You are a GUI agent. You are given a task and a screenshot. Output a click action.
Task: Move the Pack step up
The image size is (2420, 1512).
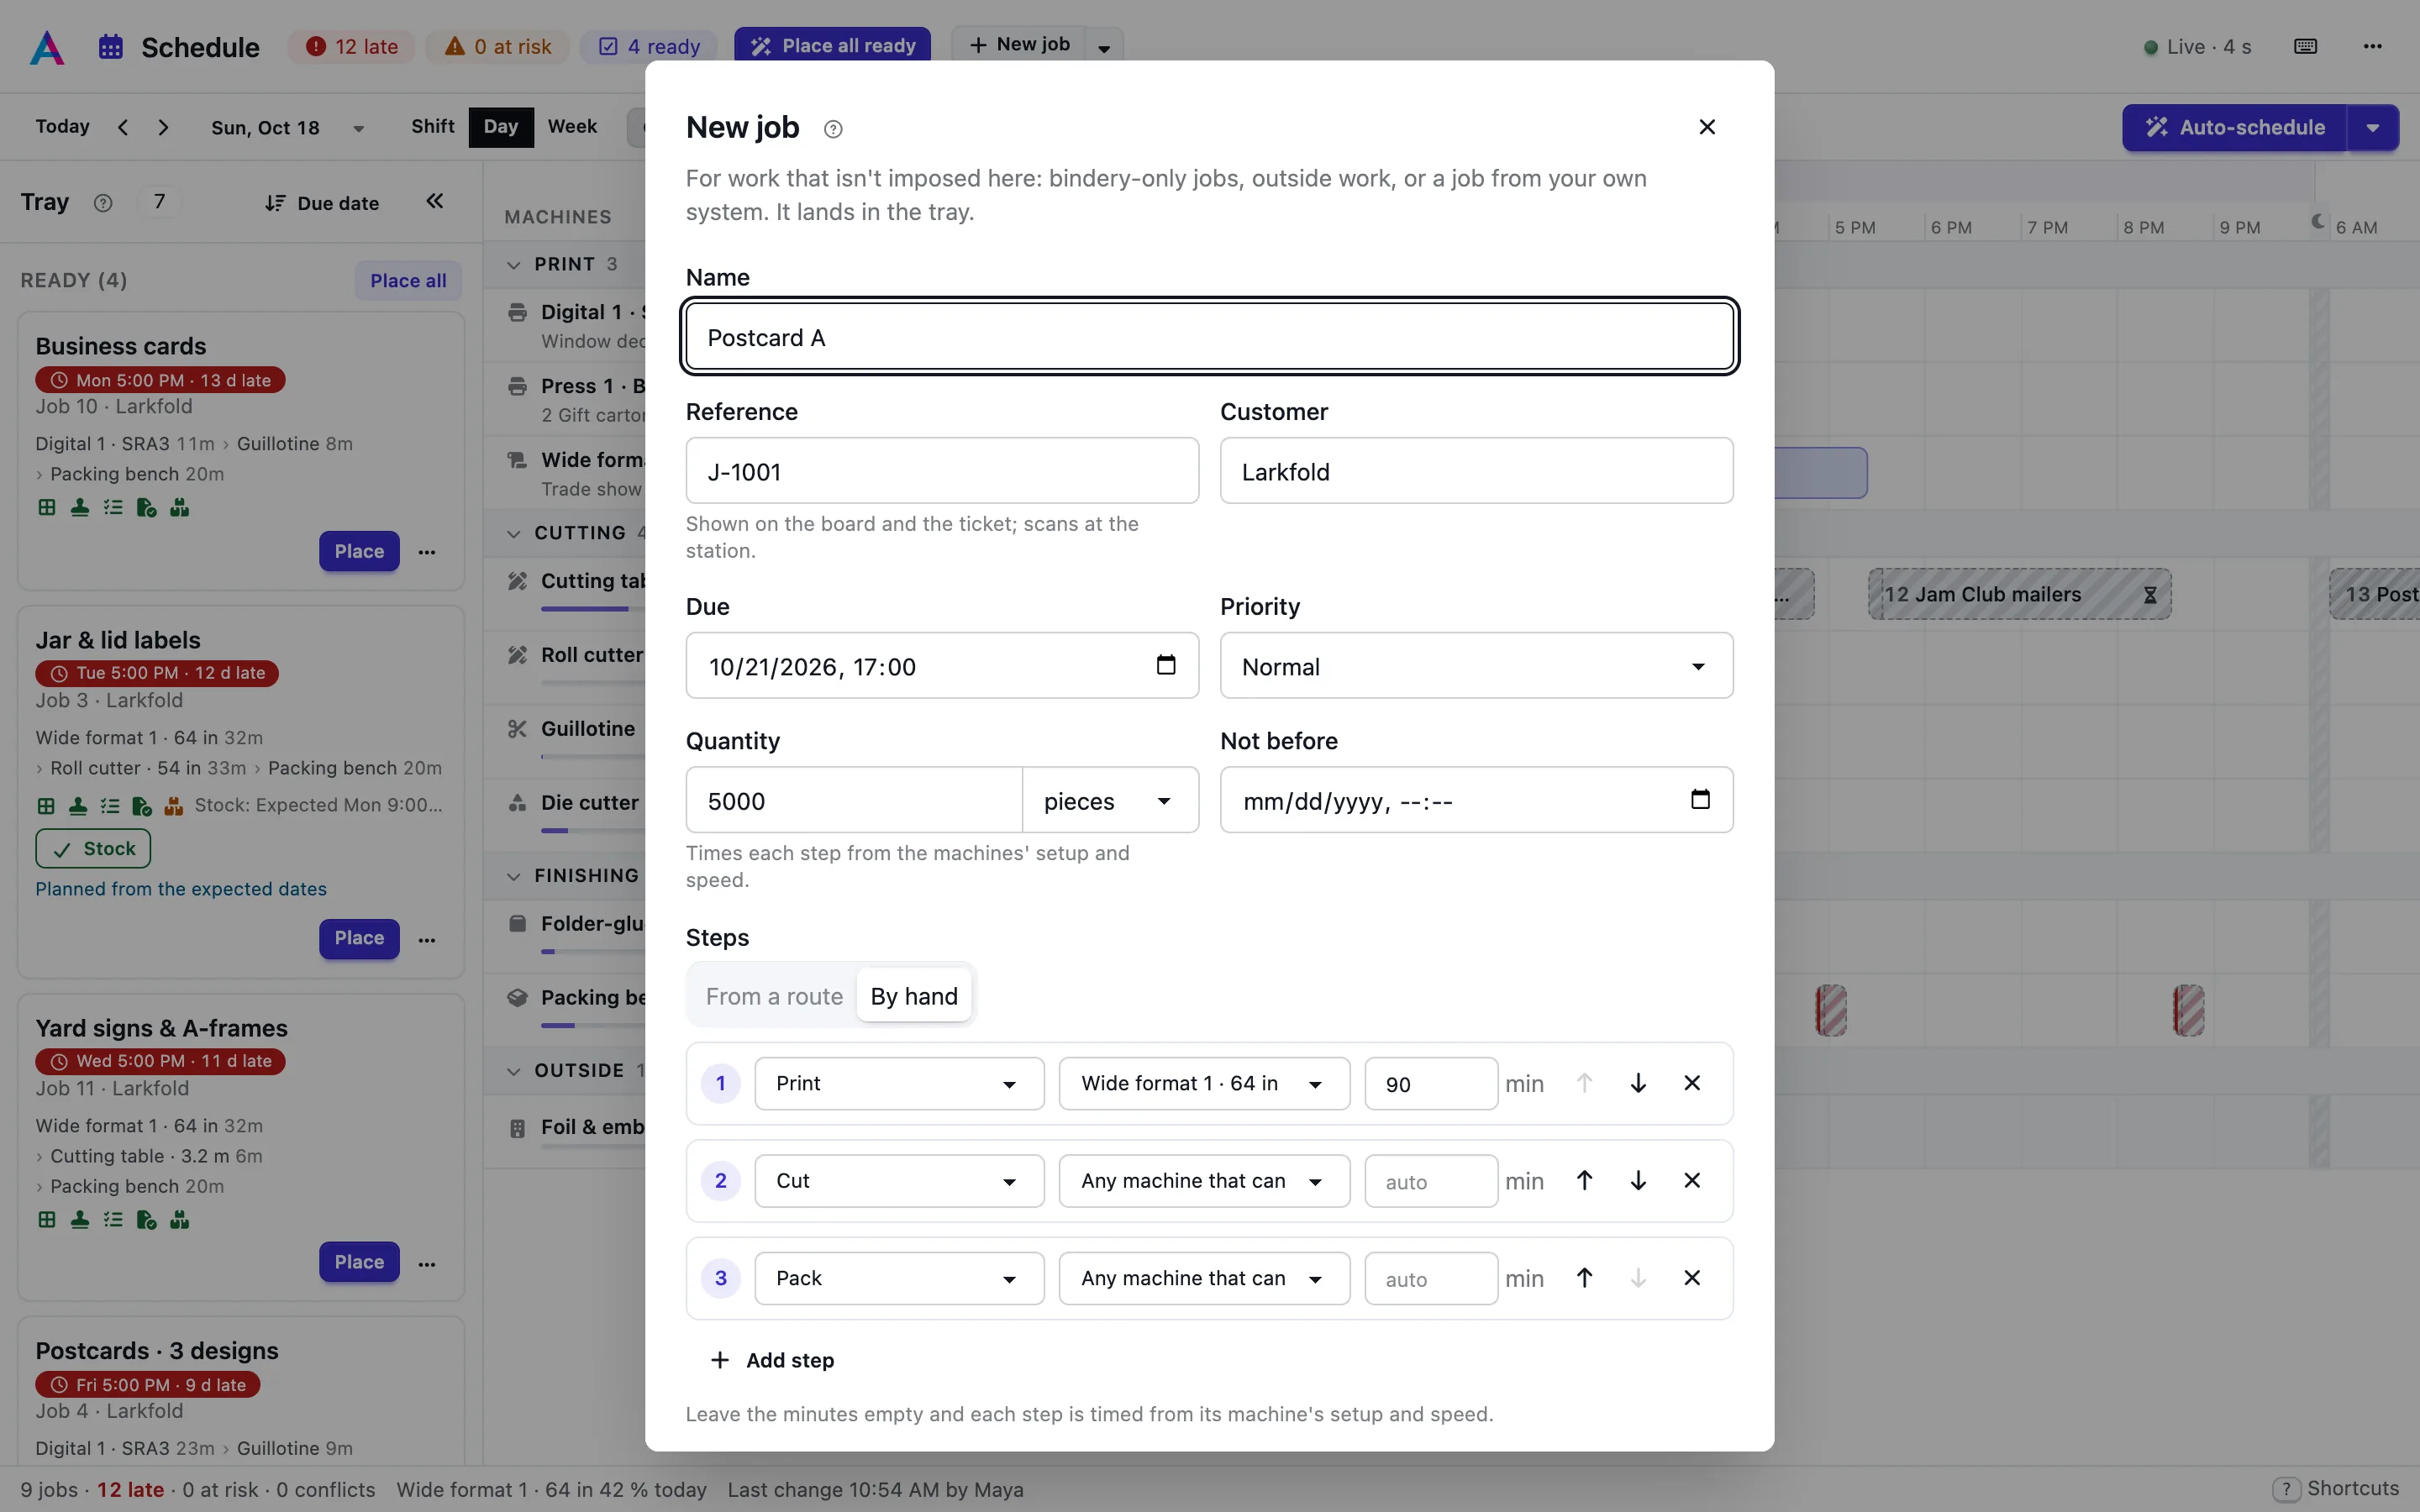pos(1584,1278)
